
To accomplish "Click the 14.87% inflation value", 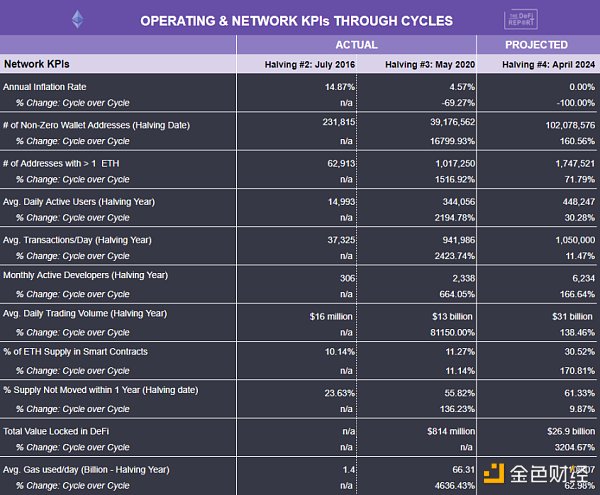I will point(340,87).
